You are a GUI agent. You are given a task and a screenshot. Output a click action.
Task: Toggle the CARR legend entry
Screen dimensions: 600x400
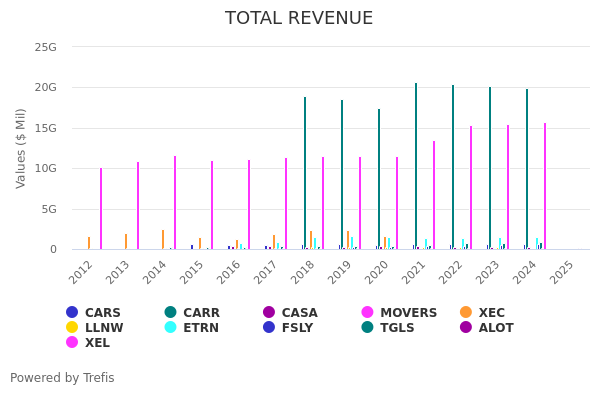tap(171, 313)
